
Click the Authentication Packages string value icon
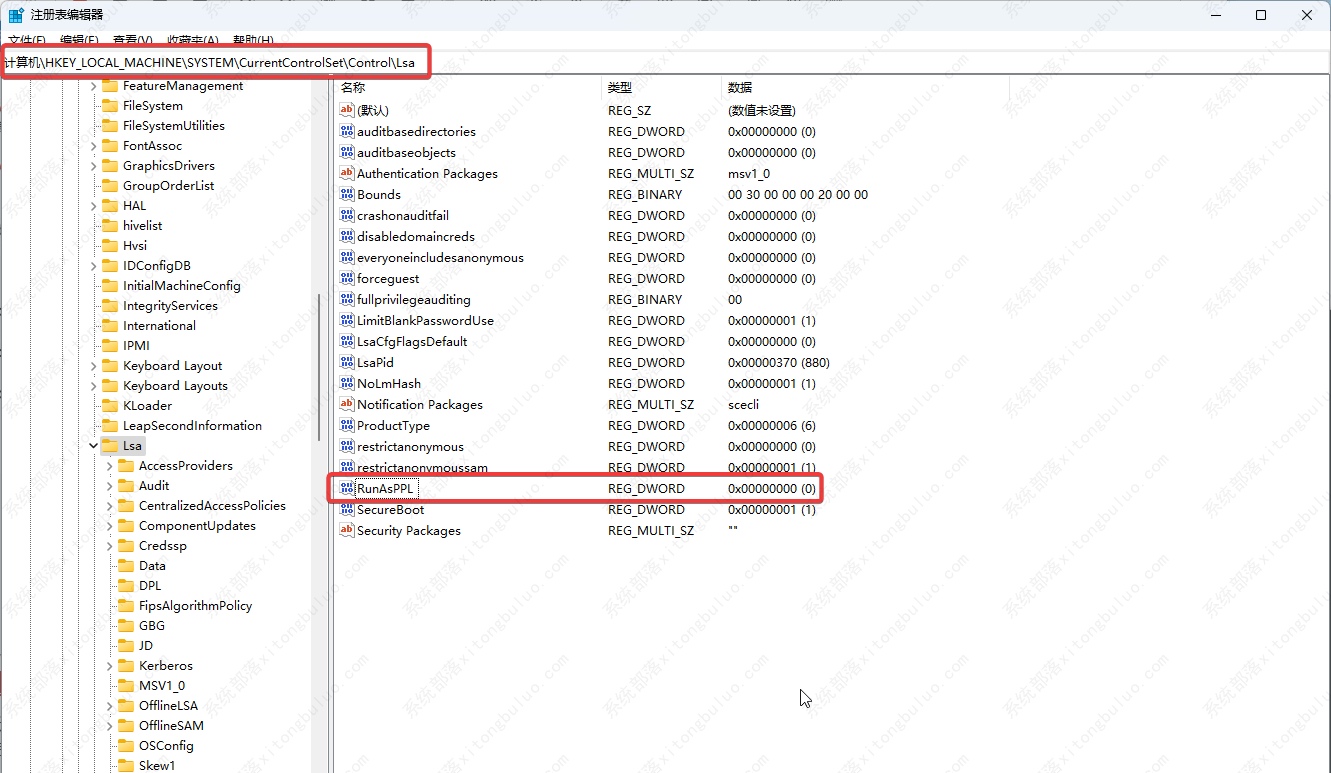pyautogui.click(x=347, y=174)
